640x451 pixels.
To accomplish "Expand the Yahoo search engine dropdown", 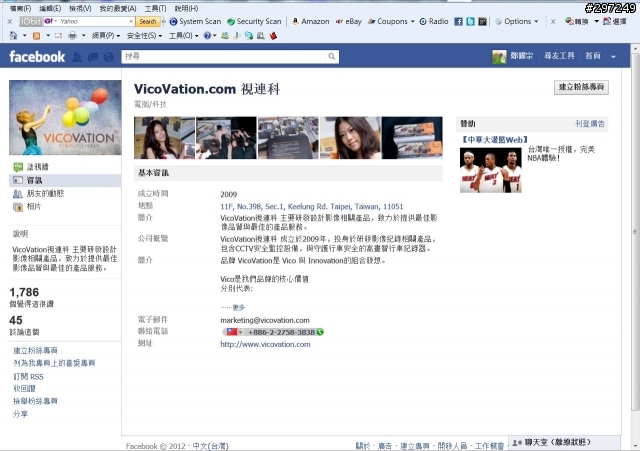I will [x=131, y=21].
